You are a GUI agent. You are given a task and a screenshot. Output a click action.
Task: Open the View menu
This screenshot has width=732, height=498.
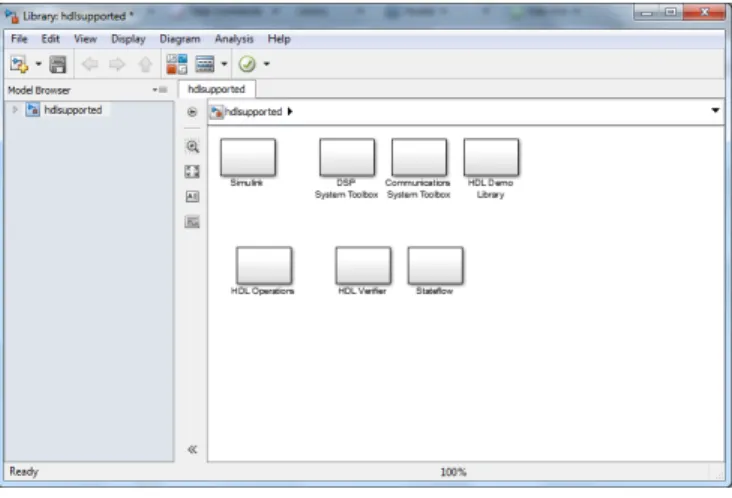85,39
